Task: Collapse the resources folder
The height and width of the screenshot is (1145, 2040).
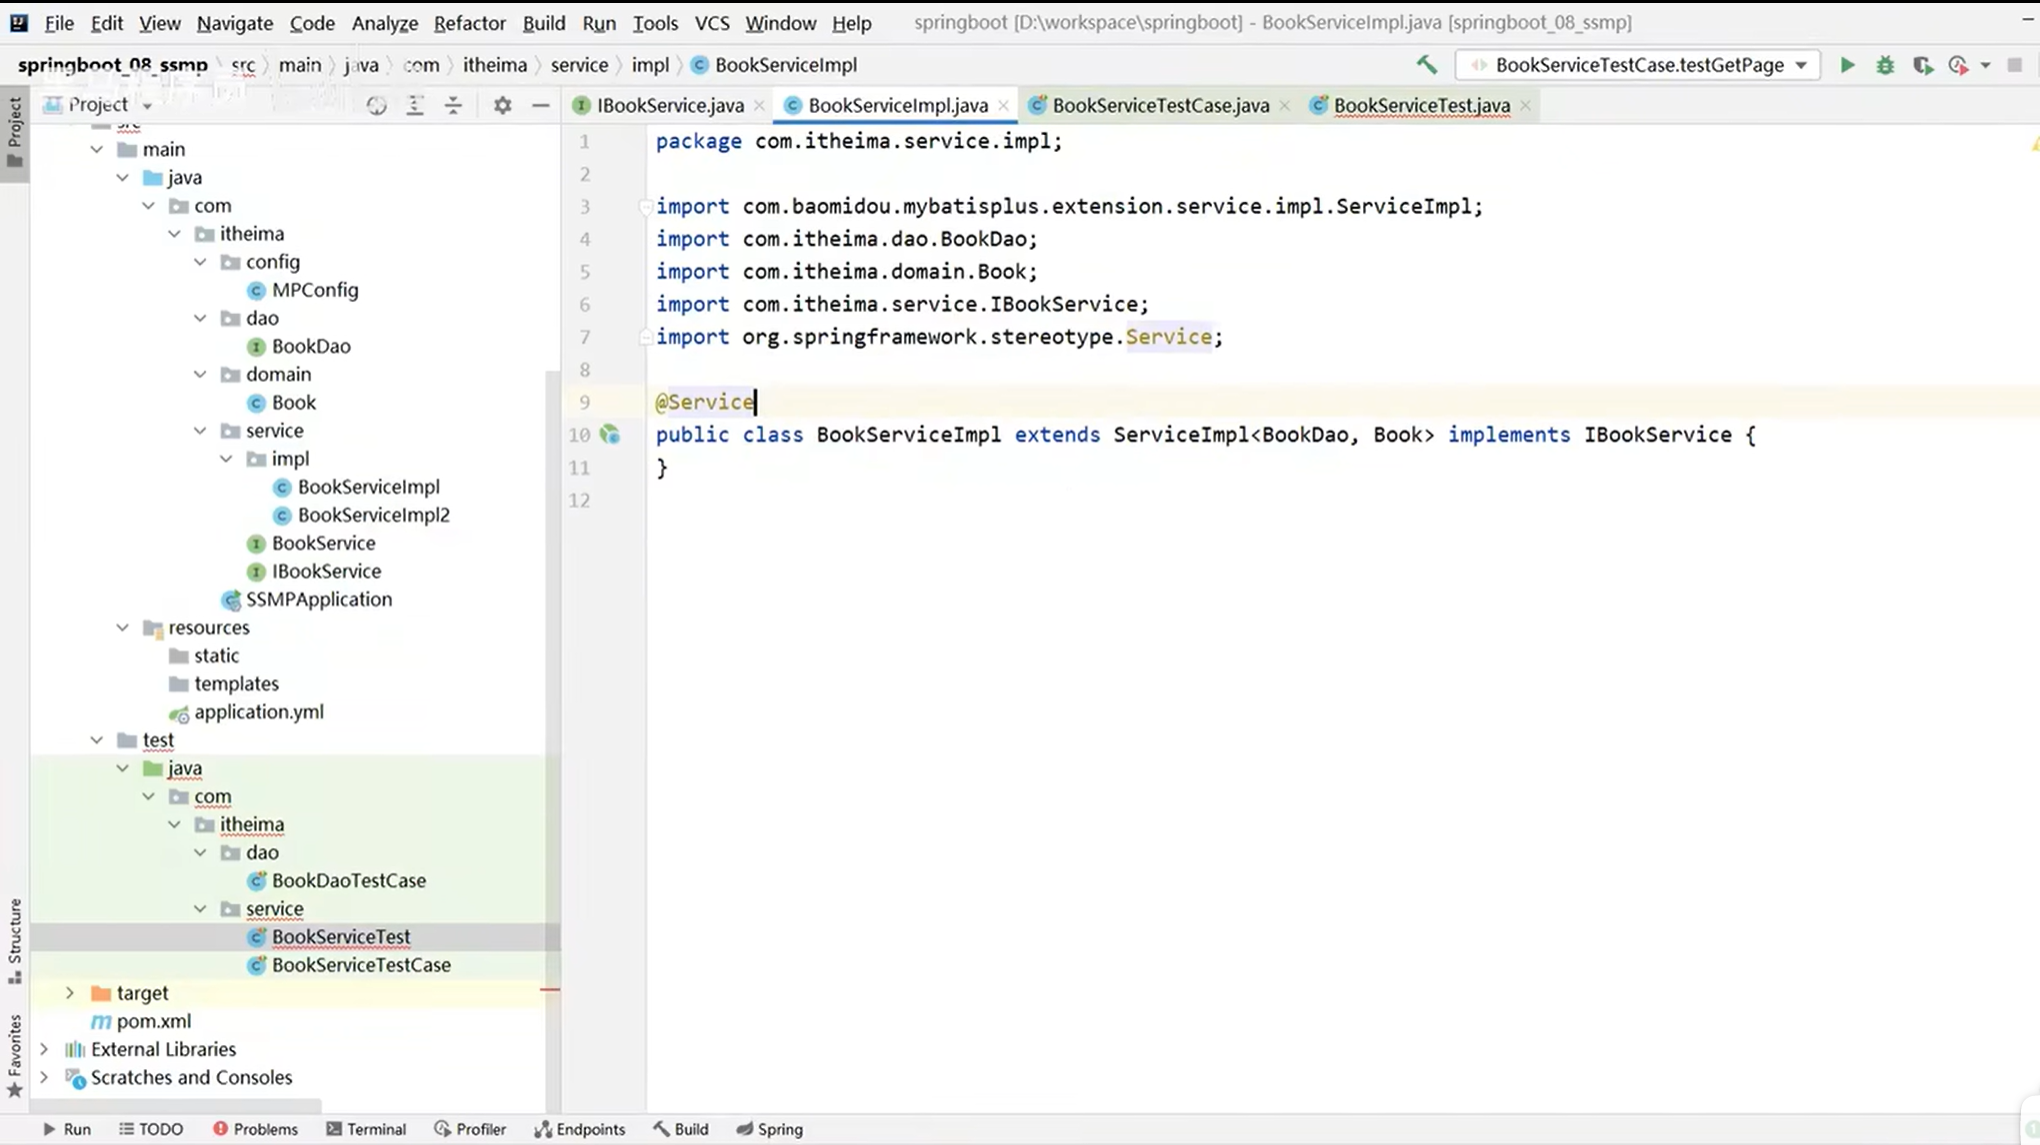Action: [x=122, y=628]
